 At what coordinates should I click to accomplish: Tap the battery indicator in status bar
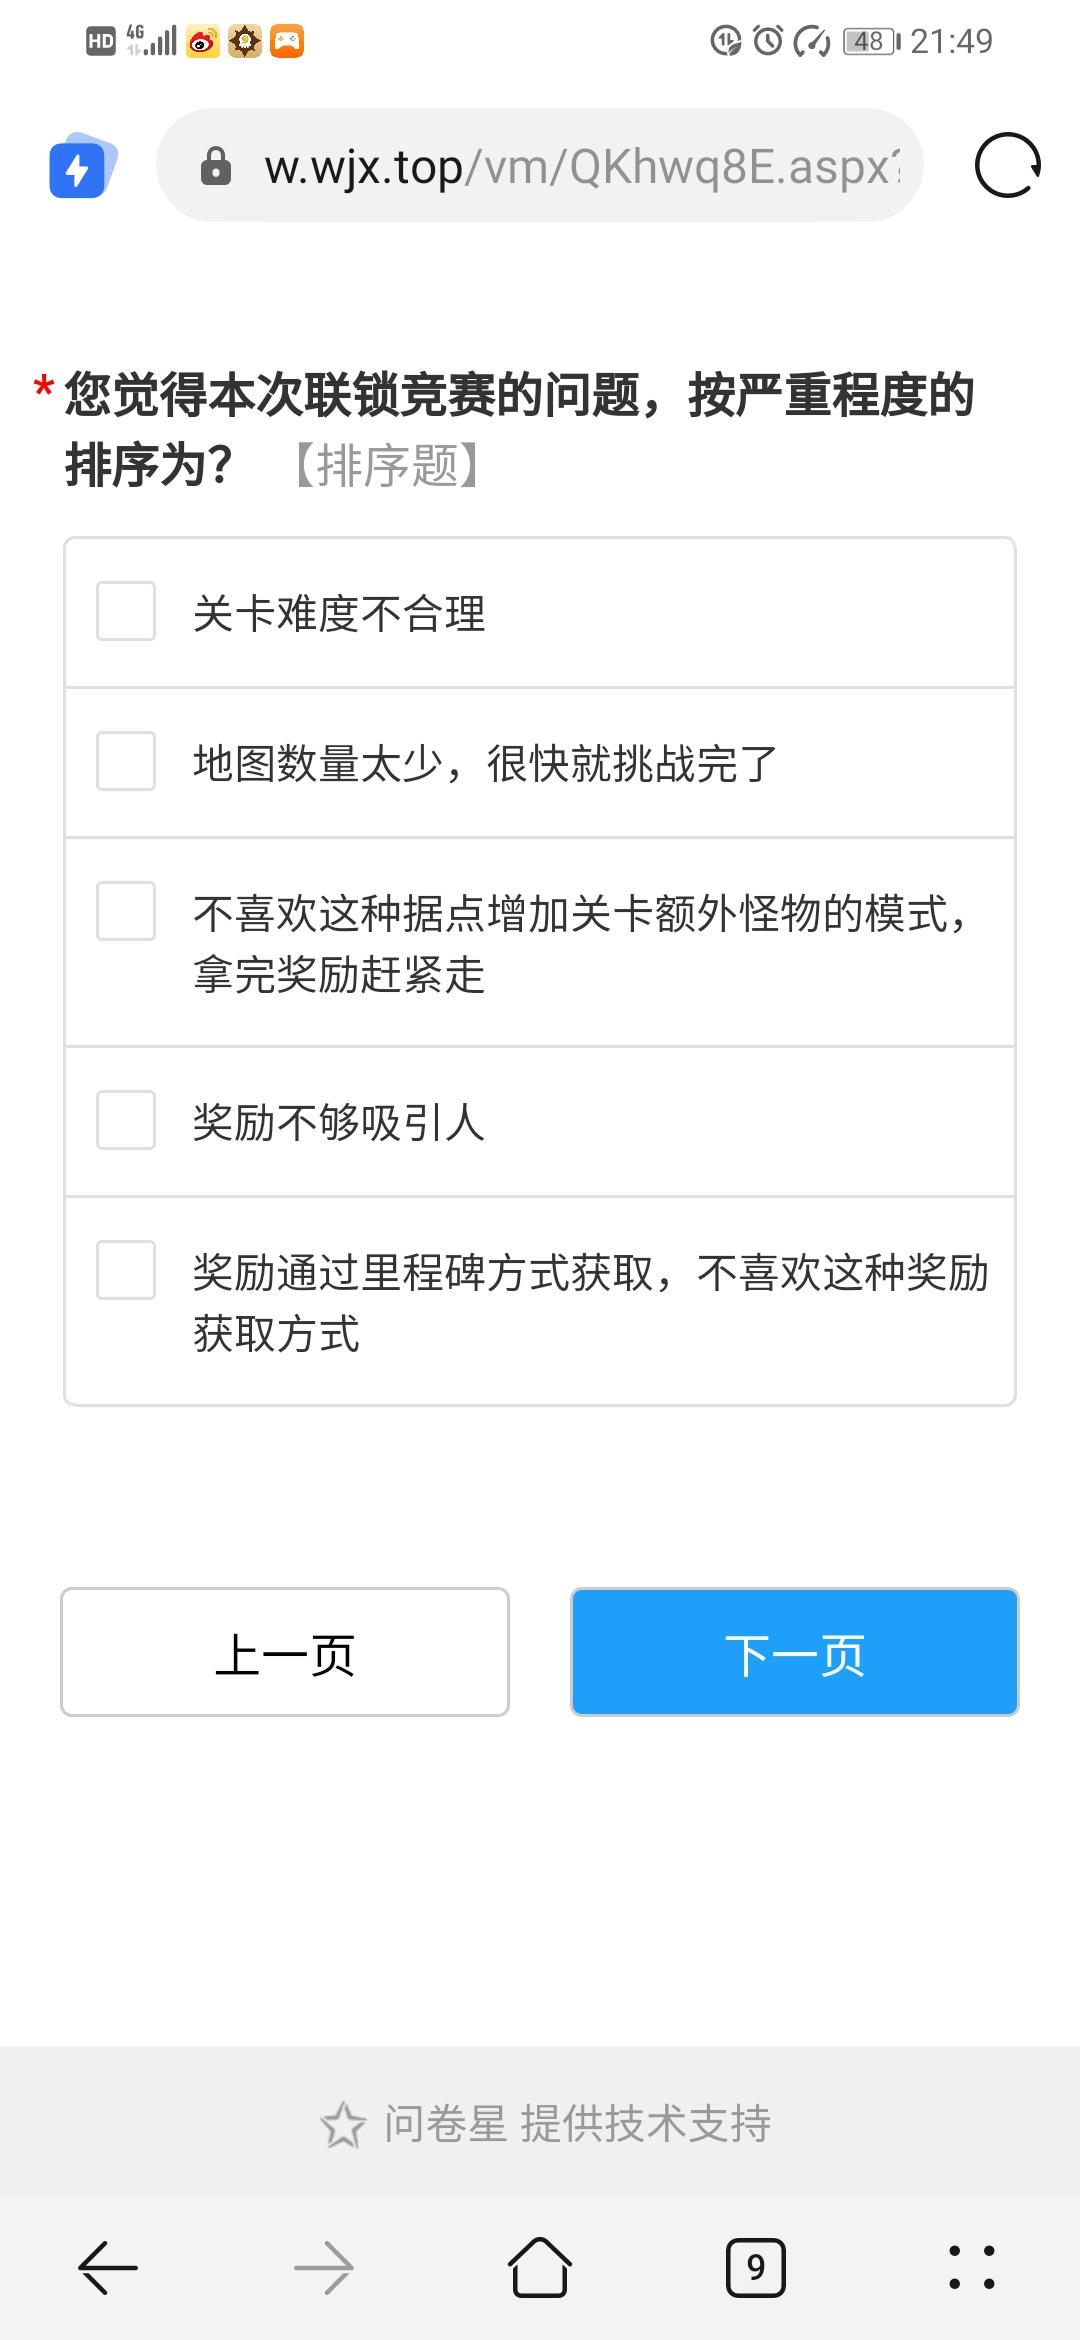(x=871, y=41)
